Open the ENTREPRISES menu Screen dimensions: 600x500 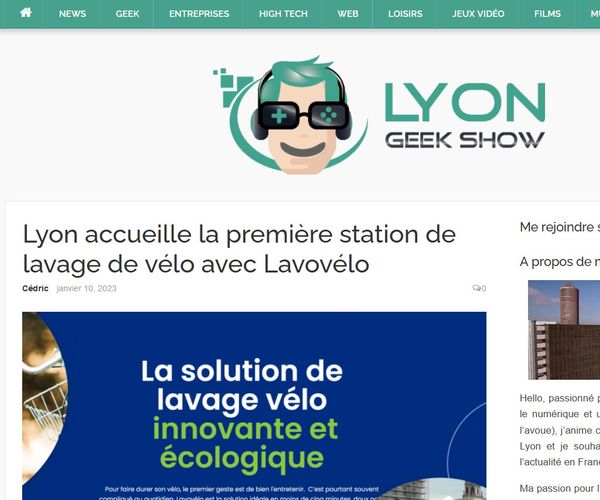click(199, 14)
